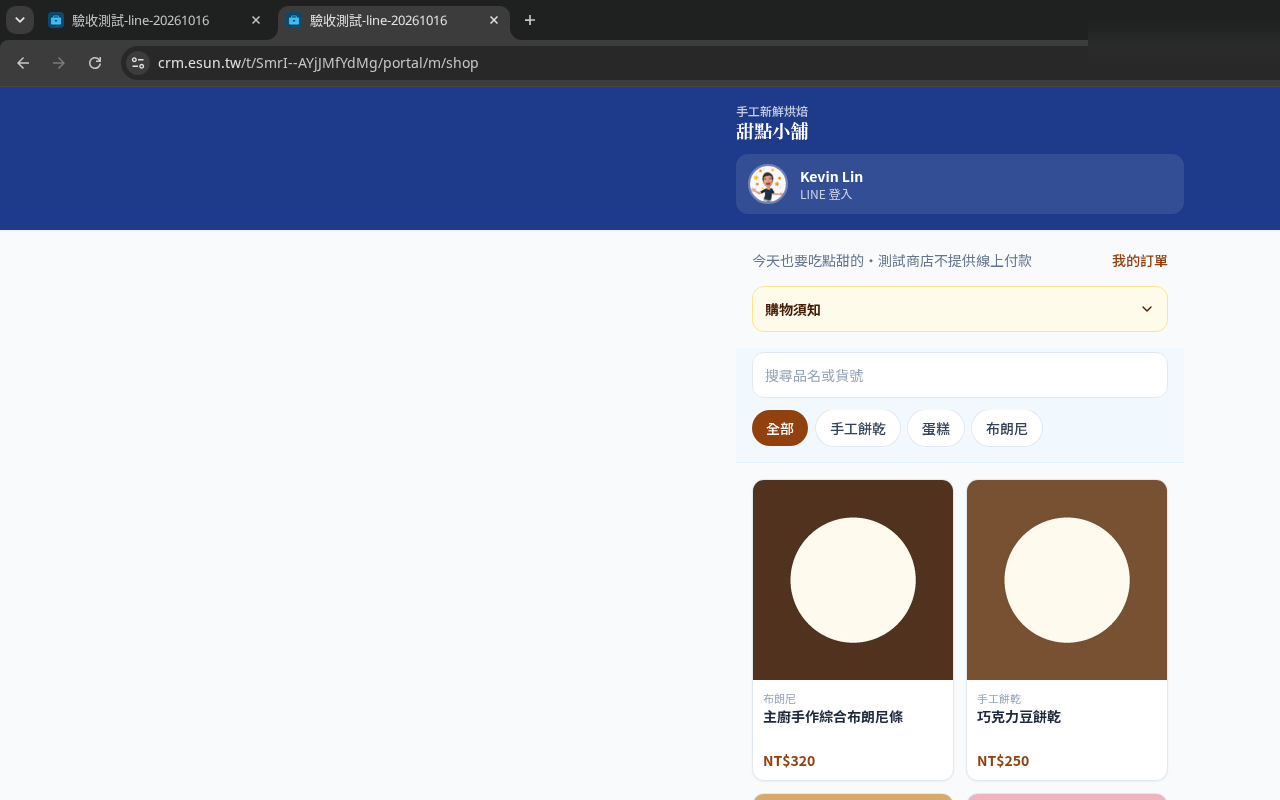Reload the current page
This screenshot has height=800, width=1280.
95,63
